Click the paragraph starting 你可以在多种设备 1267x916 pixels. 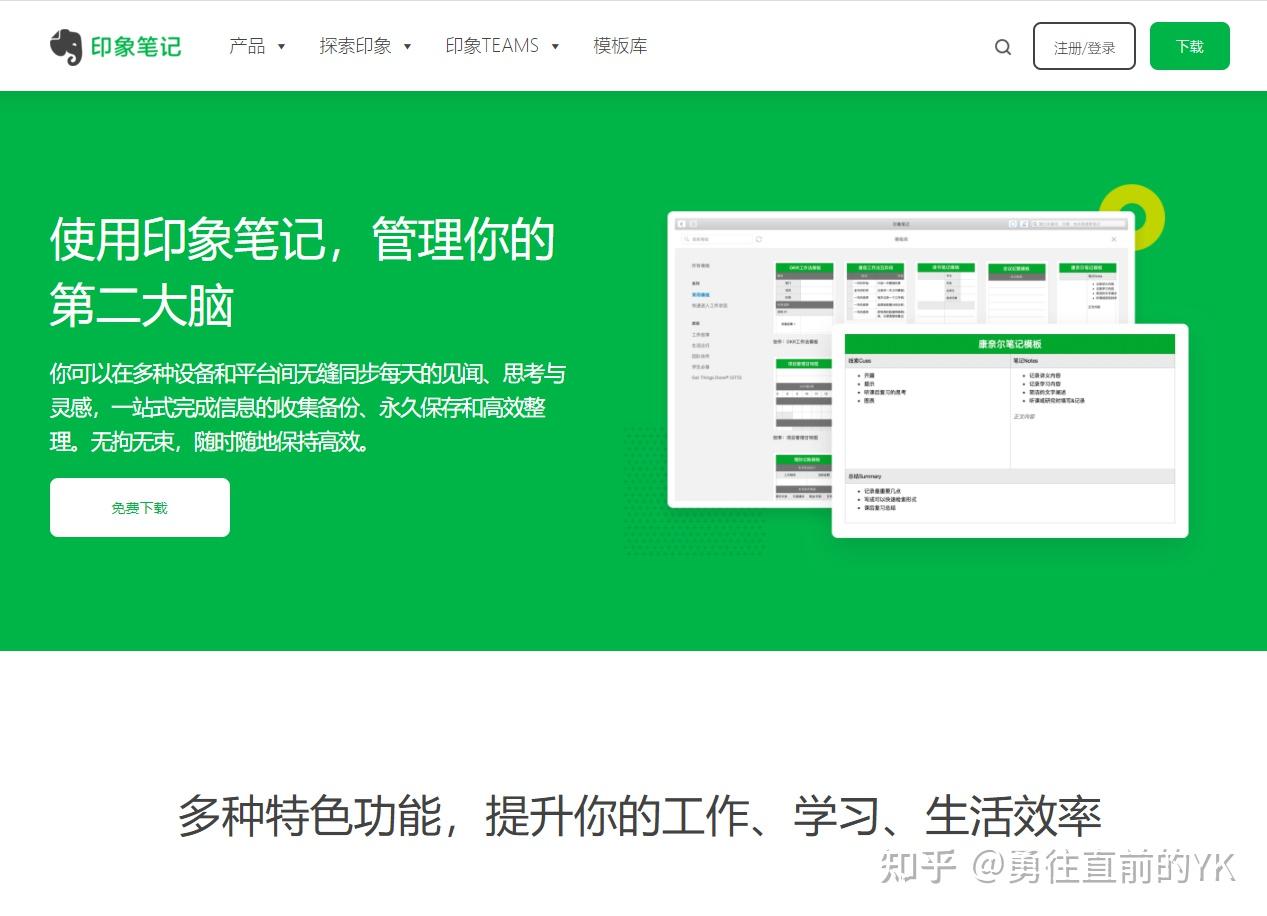(308, 407)
